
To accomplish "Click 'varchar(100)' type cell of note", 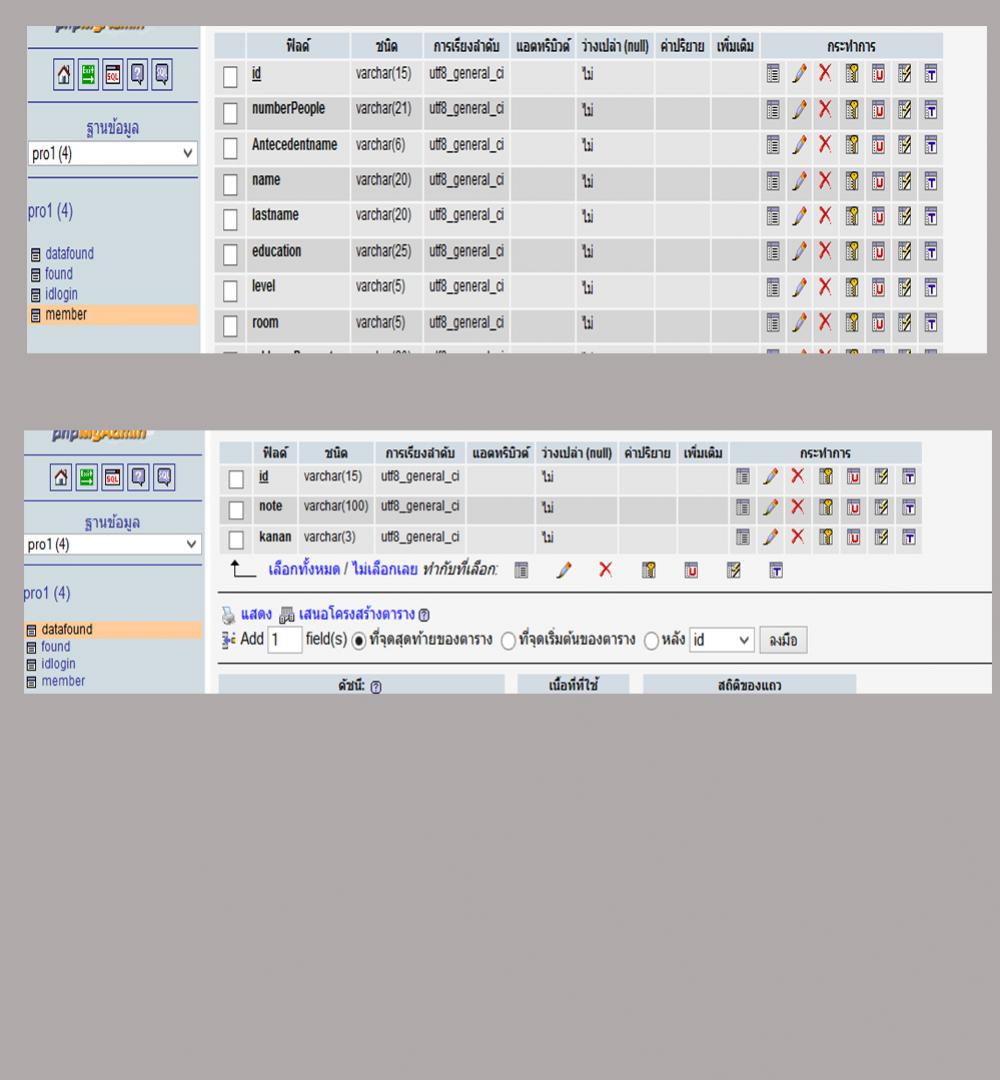I will pos(336,506).
